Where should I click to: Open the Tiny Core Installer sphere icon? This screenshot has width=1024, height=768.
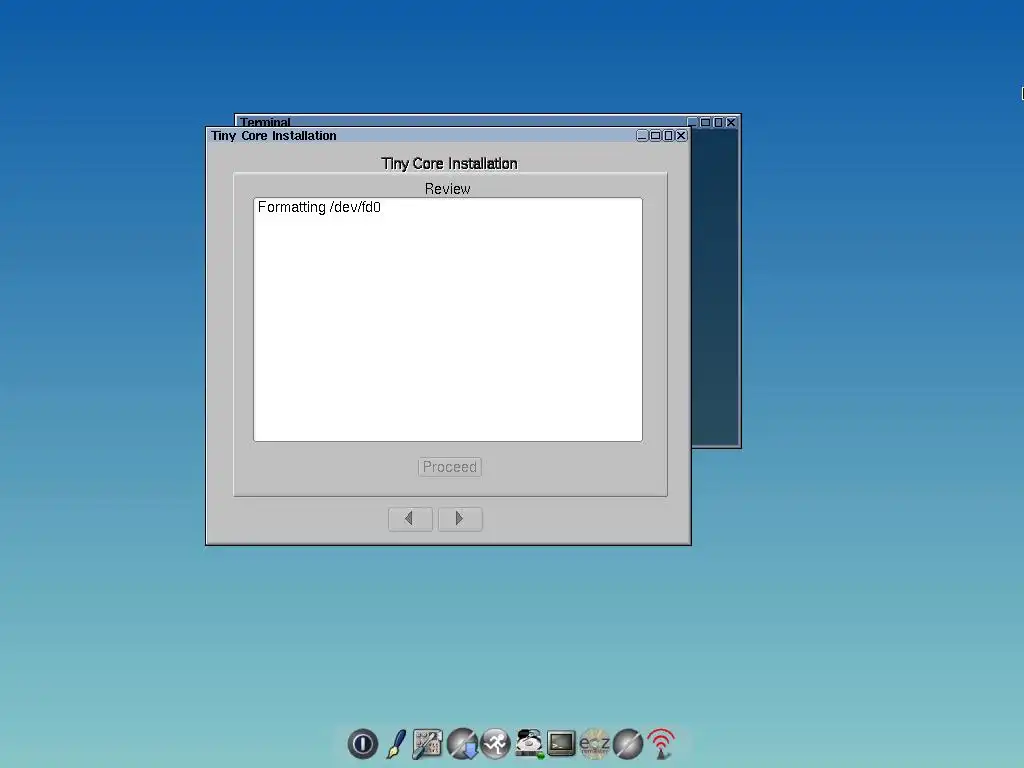pyautogui.click(x=628, y=744)
